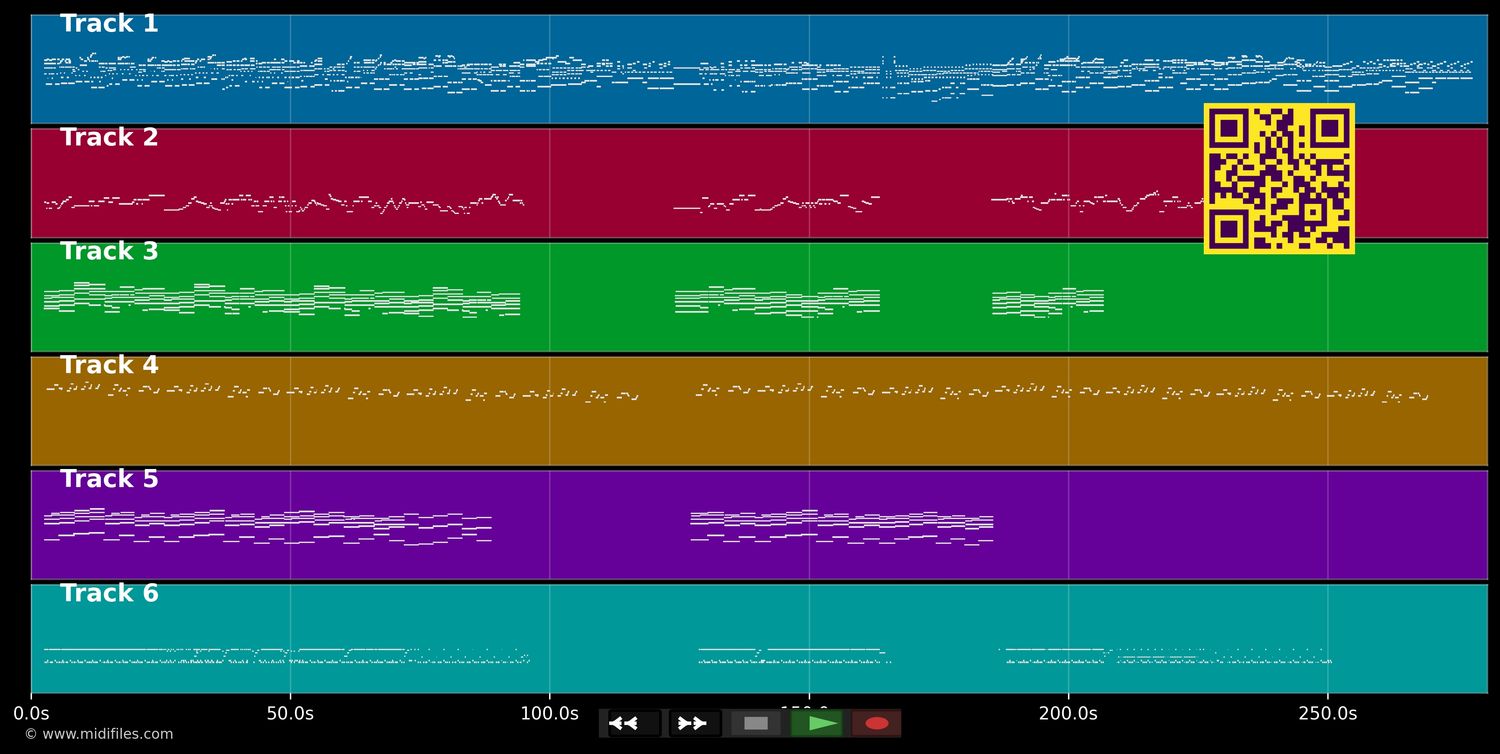
Task: Click the yellow QR code image
Action: click(x=1279, y=178)
